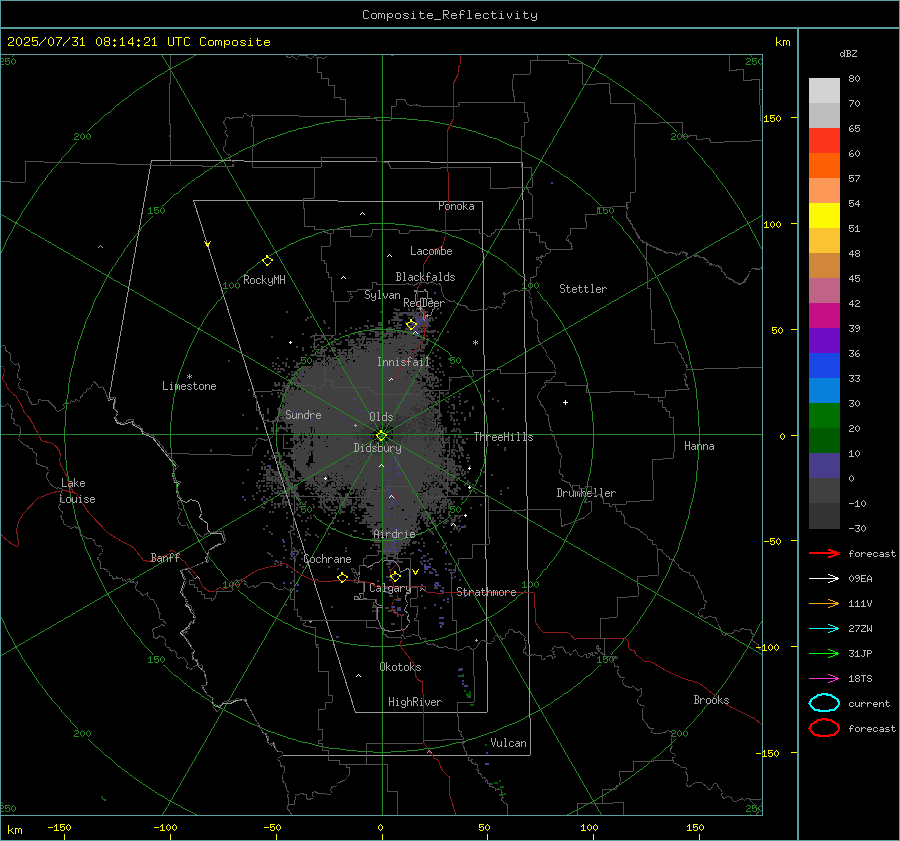This screenshot has width=900, height=841.
Task: Click the cyan 27ZW arrow icon
Action: pos(824,629)
